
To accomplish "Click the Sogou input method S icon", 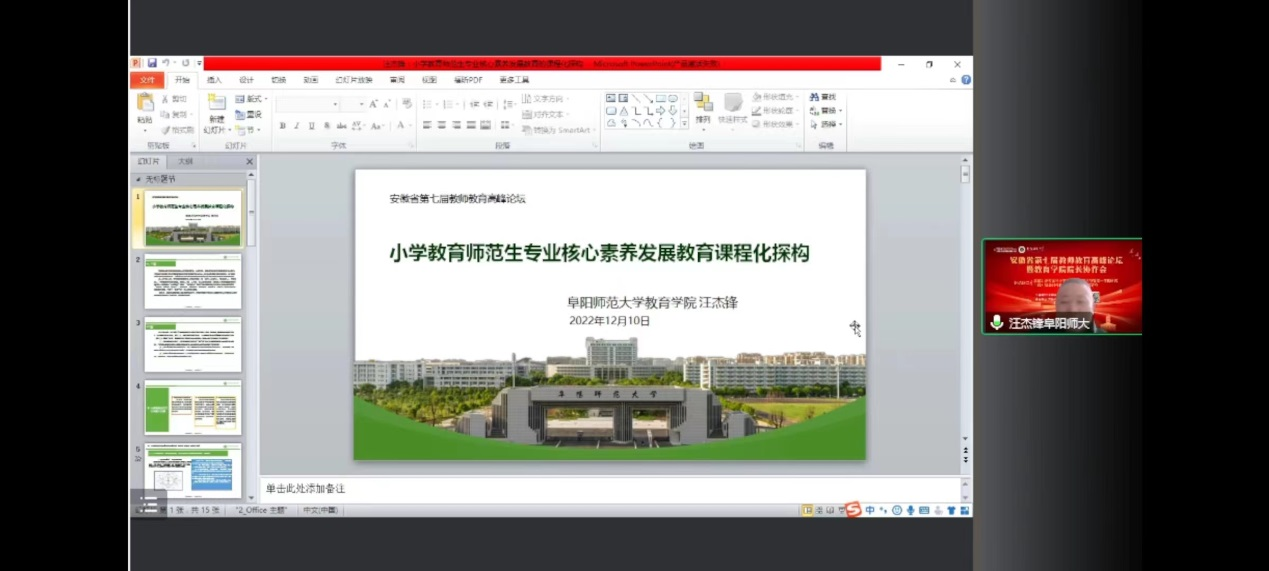I will (x=853, y=510).
